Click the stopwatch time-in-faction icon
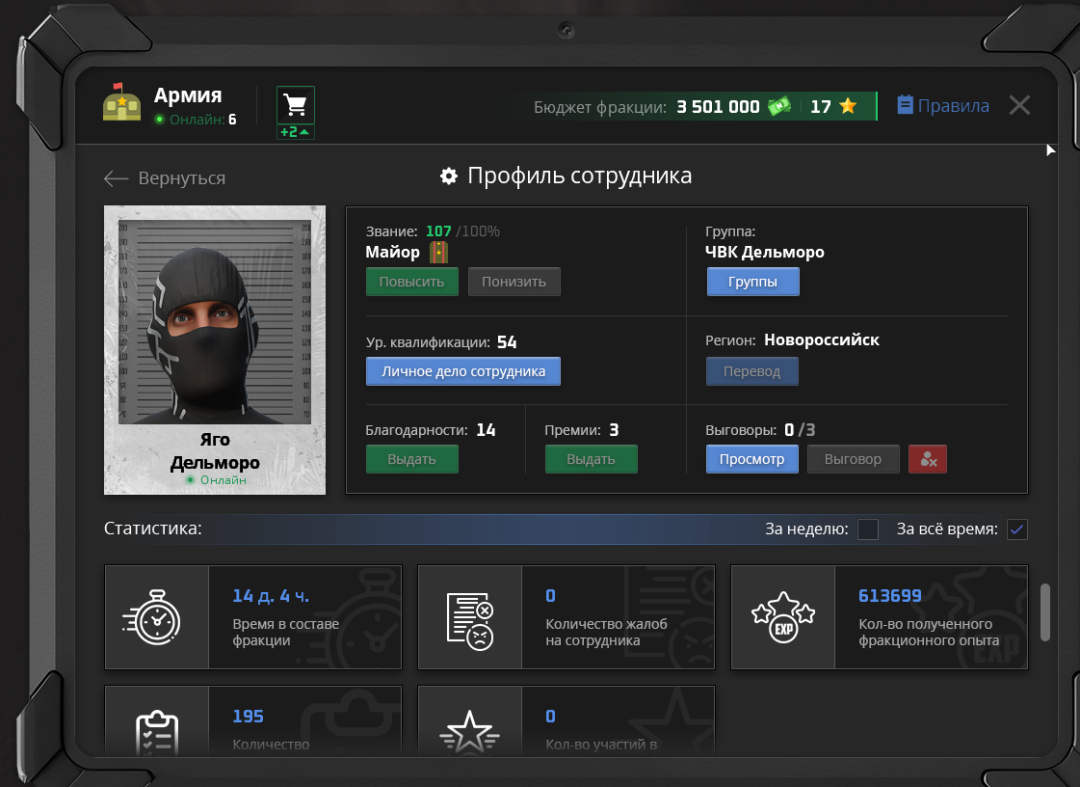This screenshot has height=787, width=1080. tap(156, 617)
